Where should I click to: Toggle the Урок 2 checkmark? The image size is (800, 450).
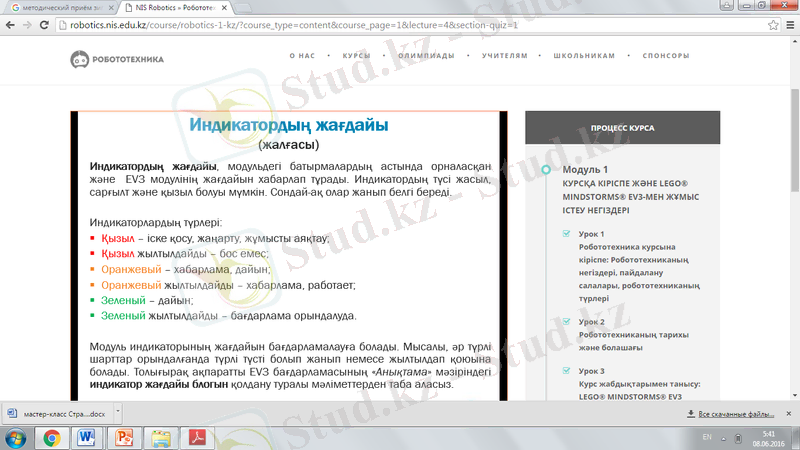point(567,322)
